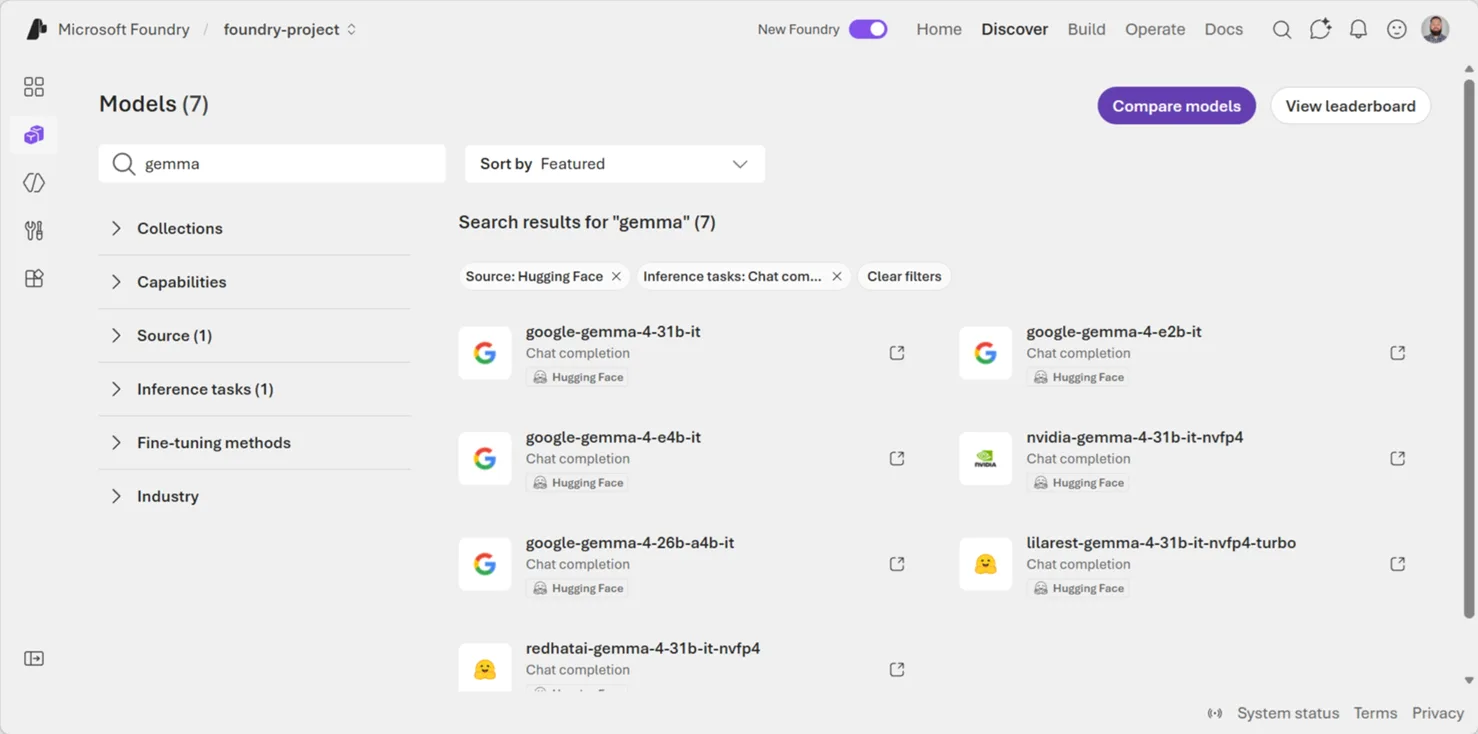The height and width of the screenshot is (734, 1478).
Task: Click the vertical scrollbar up arrow
Action: 1469,69
